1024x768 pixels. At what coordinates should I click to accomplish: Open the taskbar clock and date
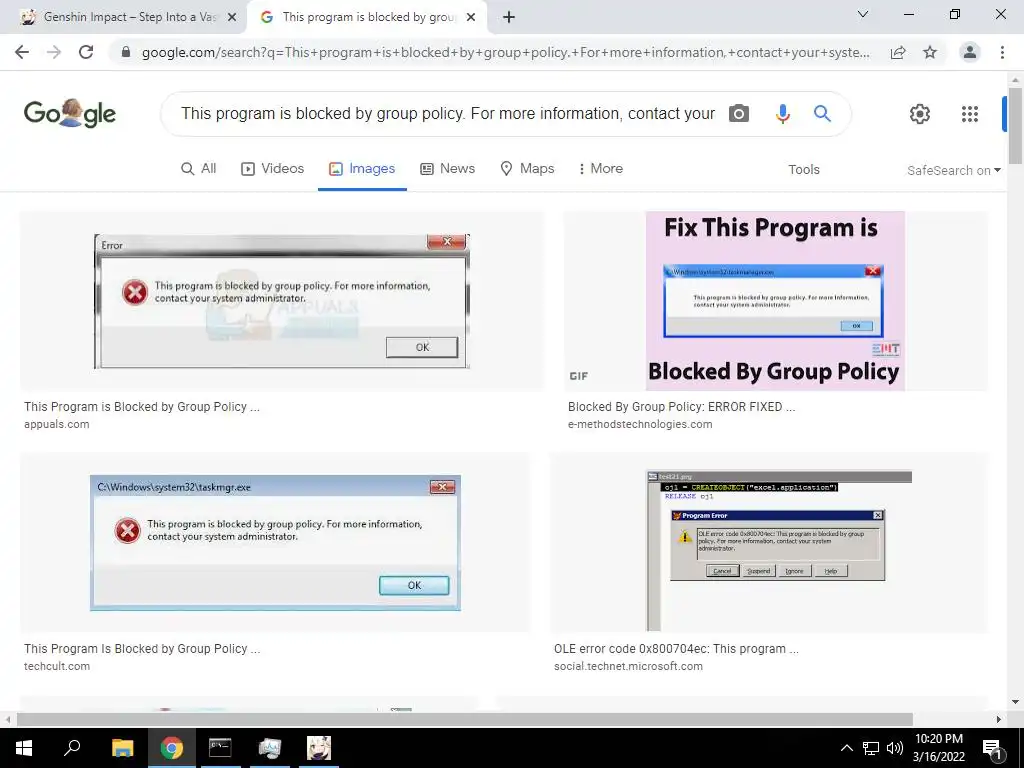coord(938,748)
